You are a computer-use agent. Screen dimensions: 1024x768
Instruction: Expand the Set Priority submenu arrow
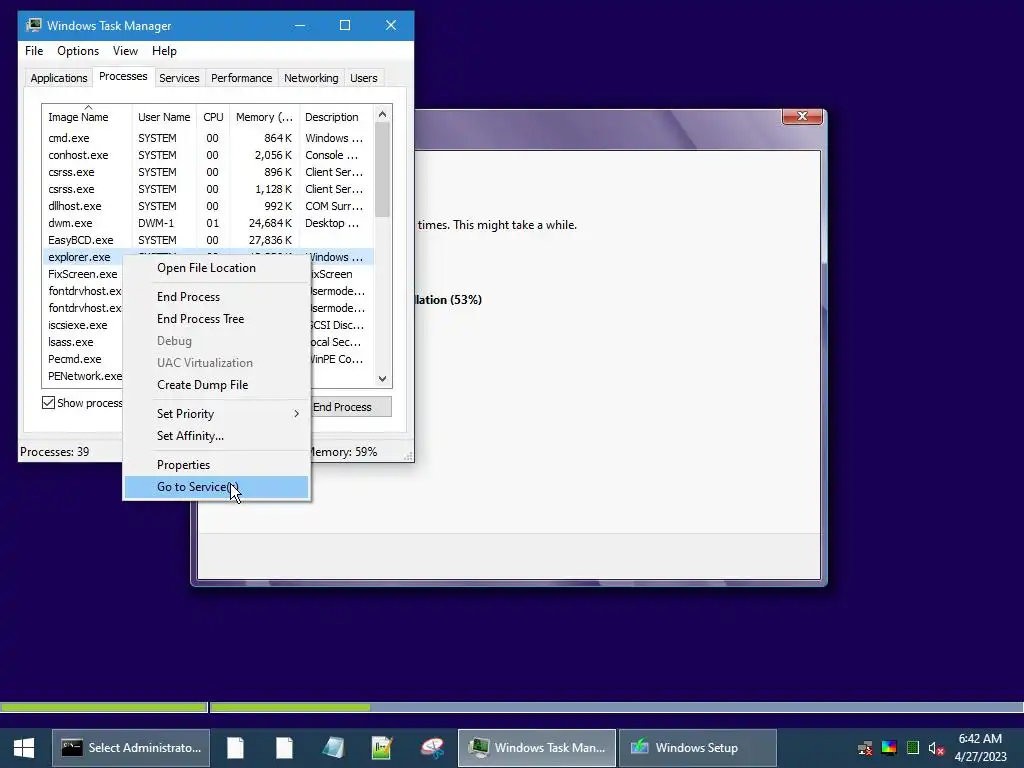pyautogui.click(x=296, y=413)
